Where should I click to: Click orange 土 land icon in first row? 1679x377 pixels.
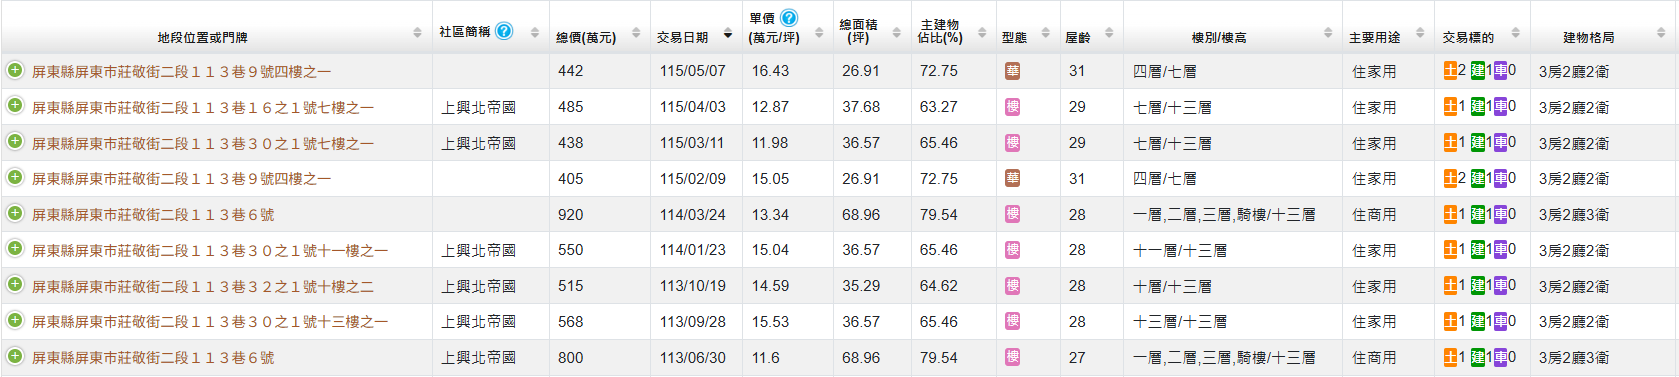[x=1450, y=71]
